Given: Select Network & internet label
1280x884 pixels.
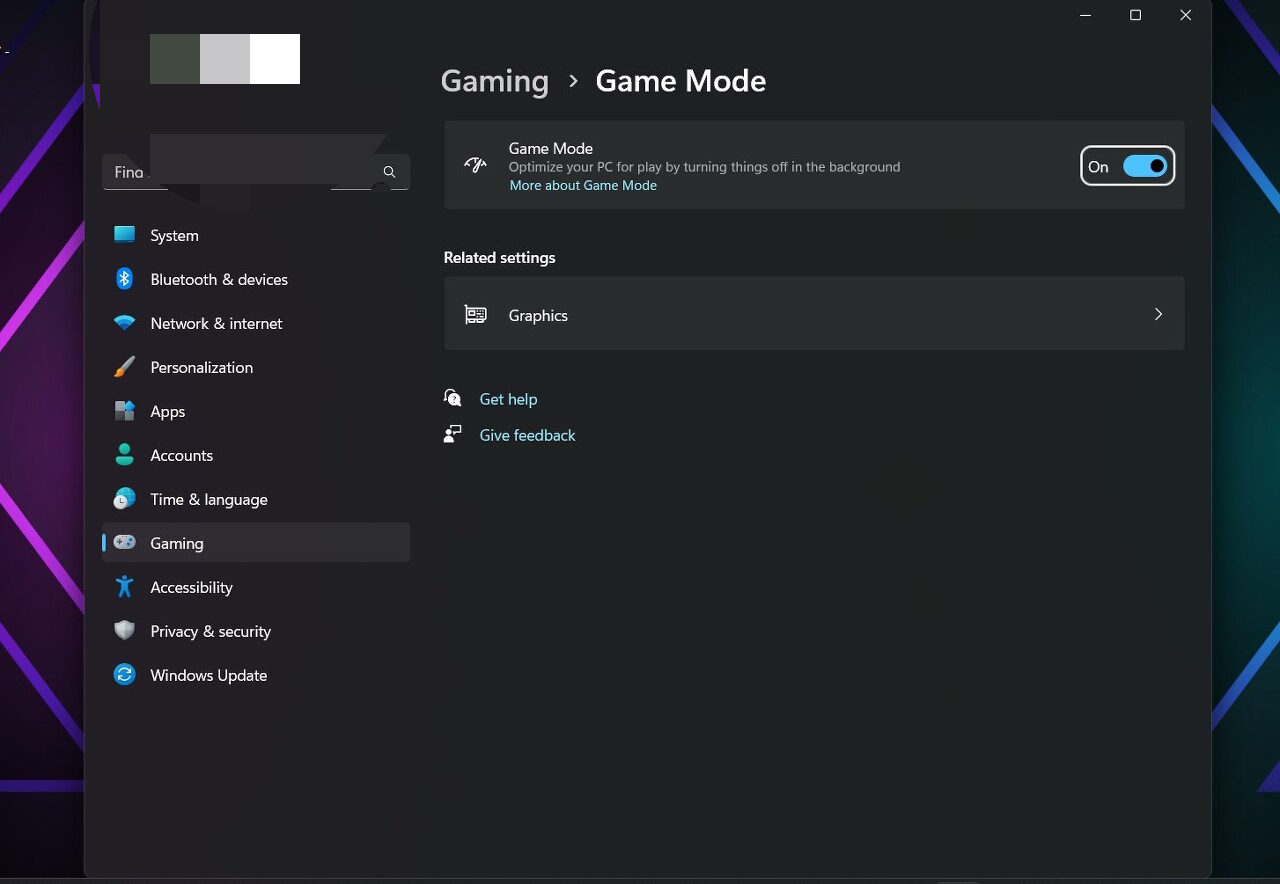Looking at the screenshot, I should tap(216, 324).
